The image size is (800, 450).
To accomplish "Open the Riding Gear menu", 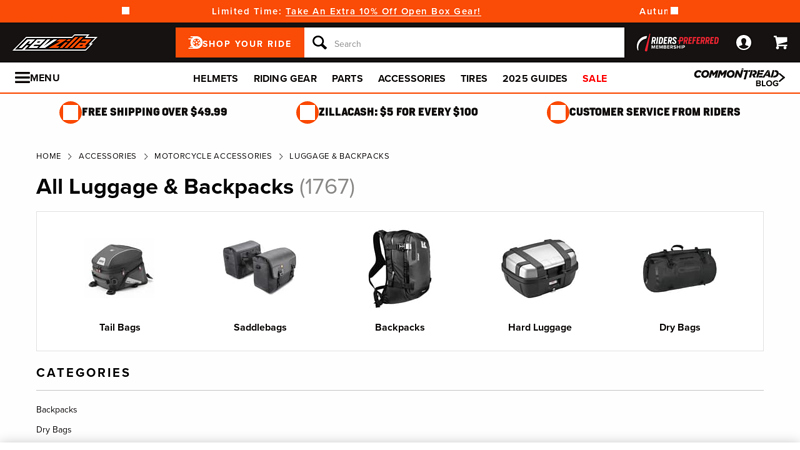I will tap(285, 79).
